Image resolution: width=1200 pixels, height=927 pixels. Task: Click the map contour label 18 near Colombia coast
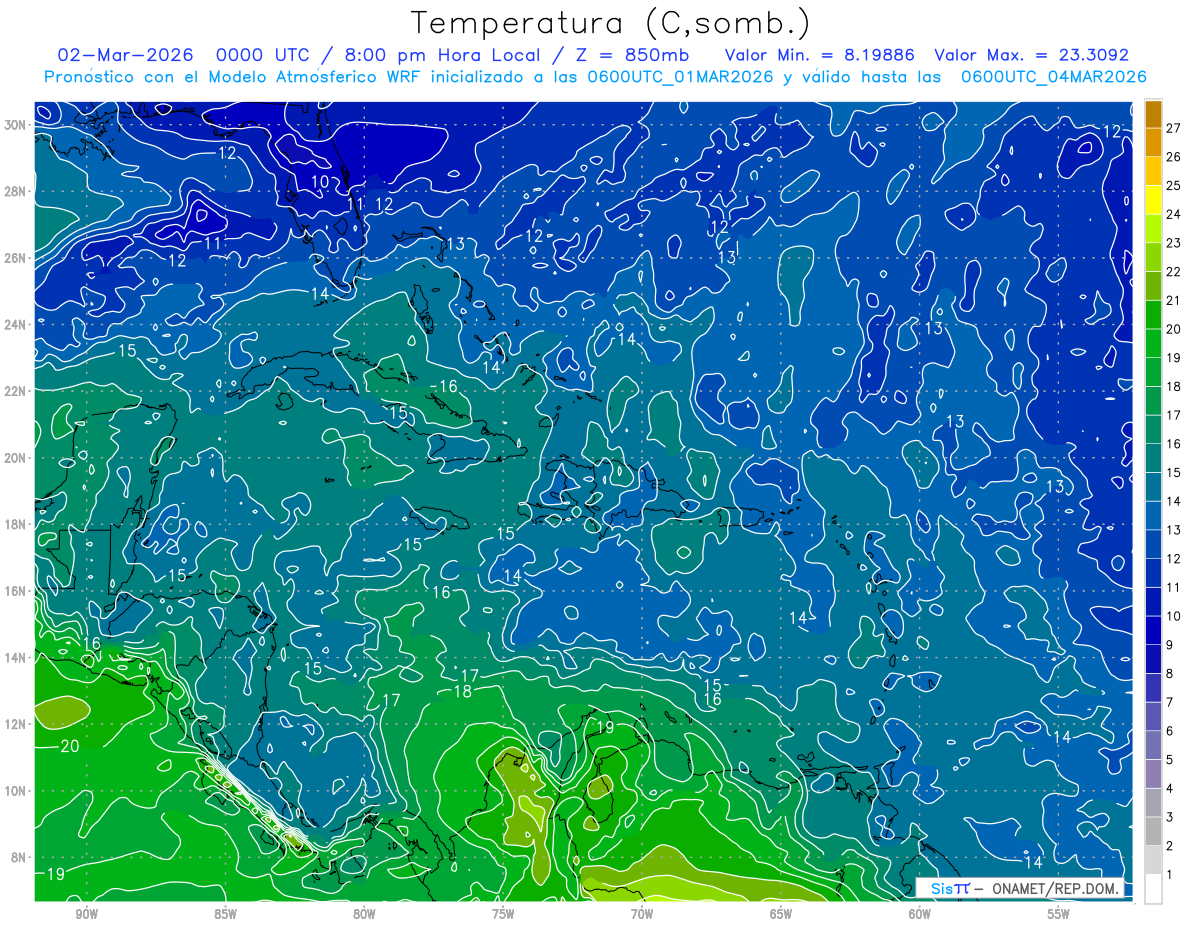(x=463, y=692)
